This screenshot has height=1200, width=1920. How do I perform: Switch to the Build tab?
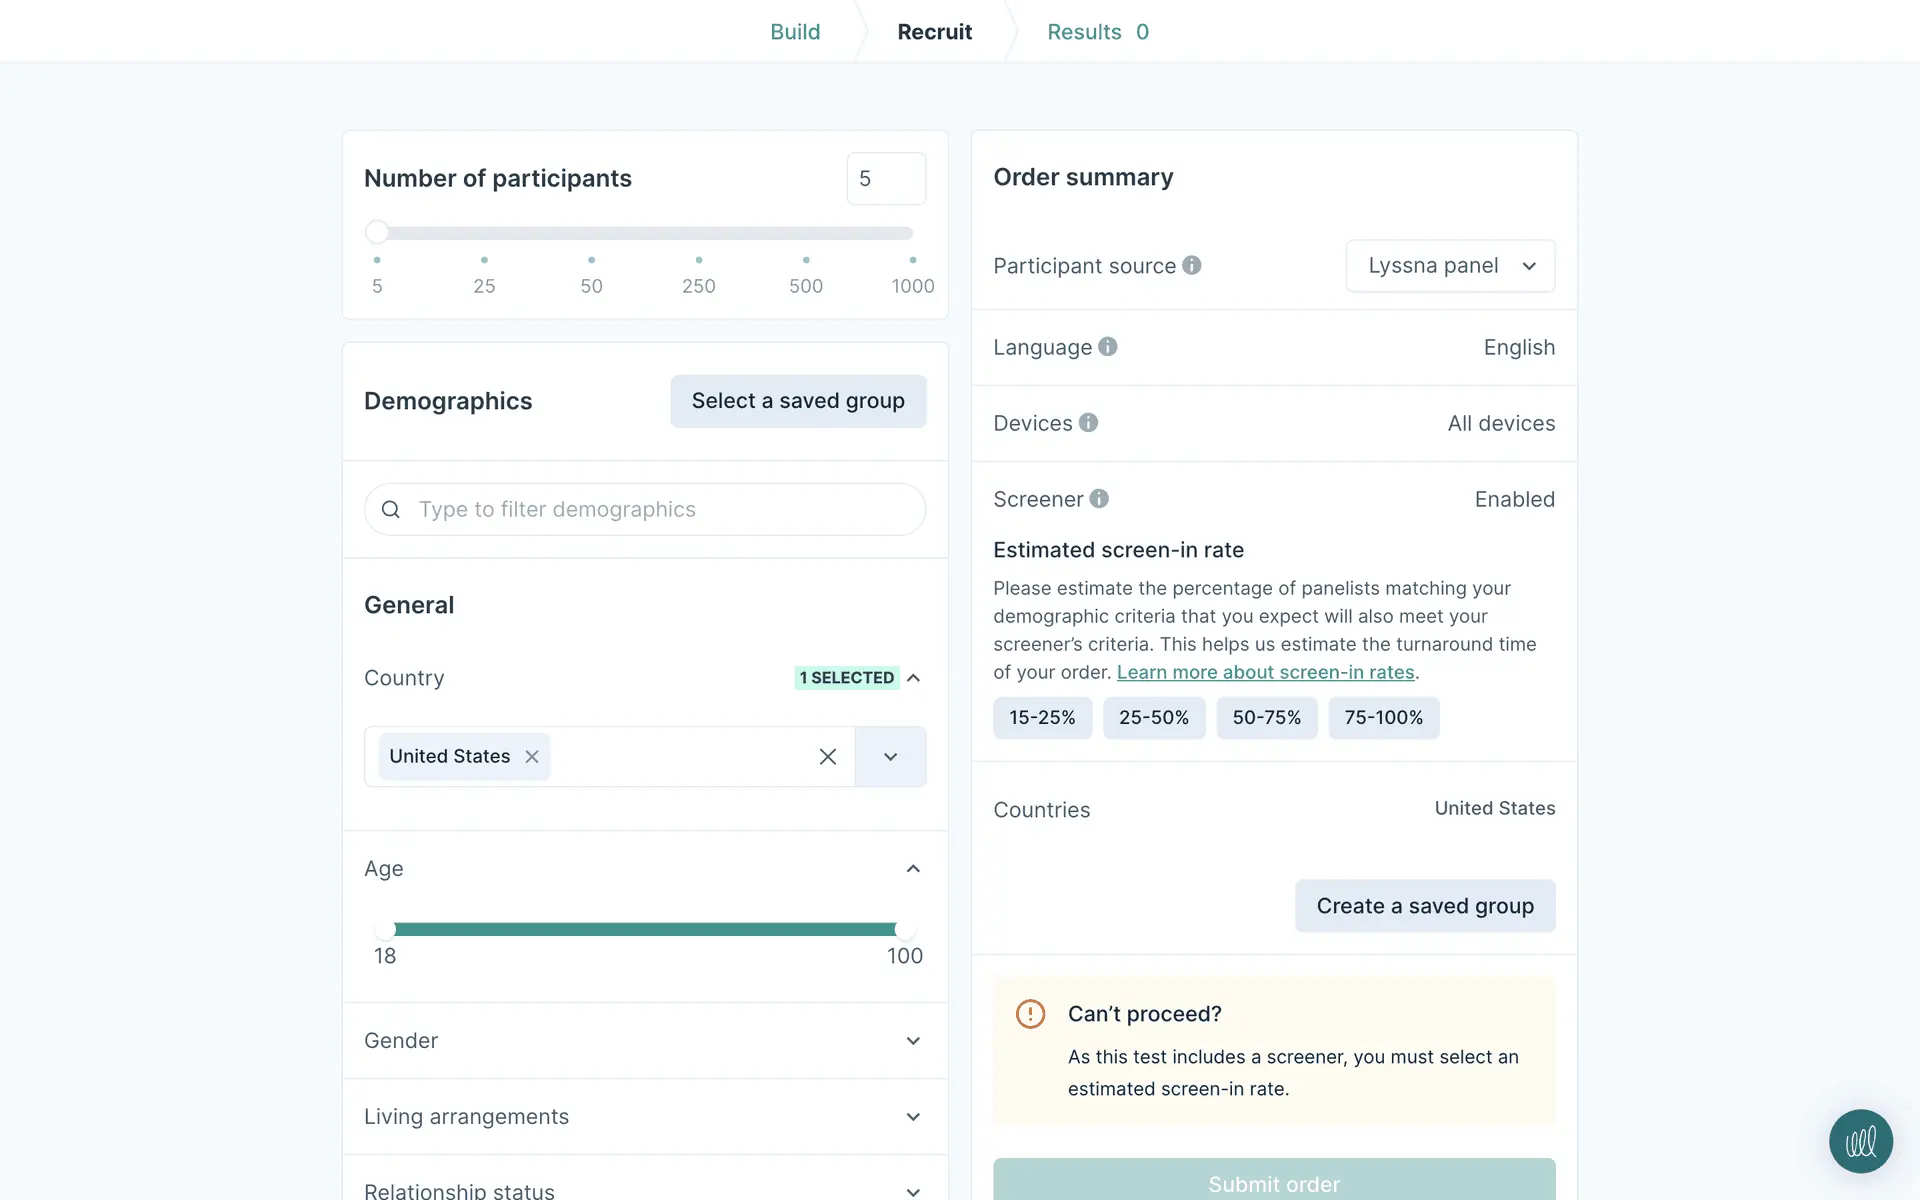[795, 32]
